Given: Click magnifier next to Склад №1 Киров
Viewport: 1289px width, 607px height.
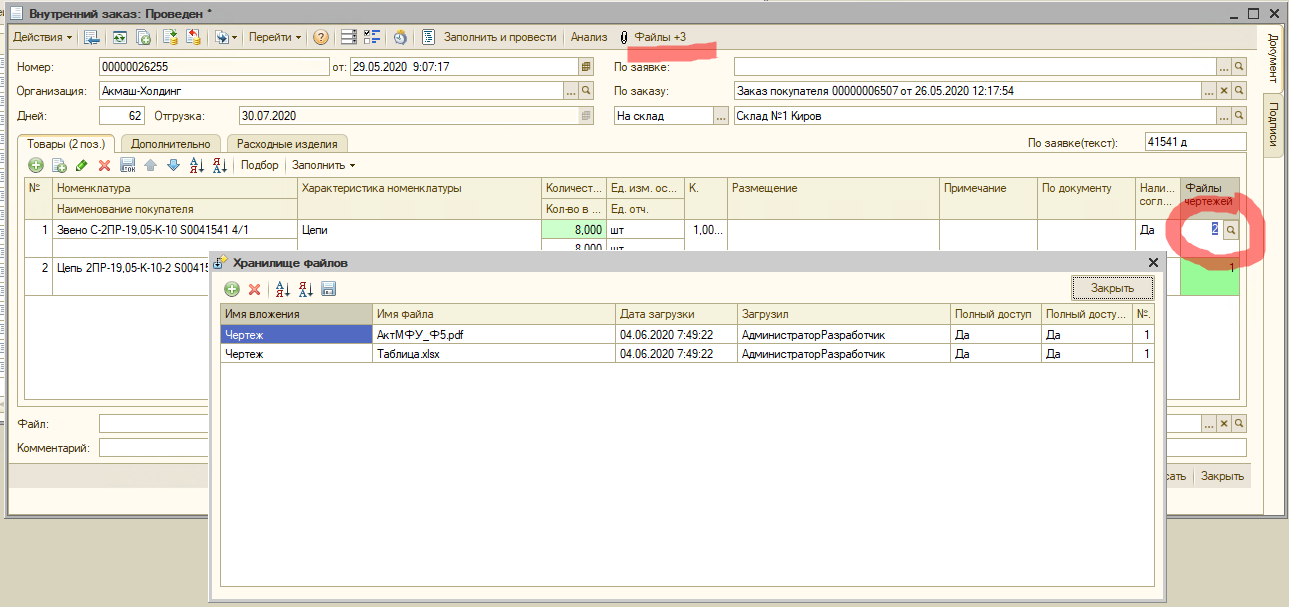Looking at the screenshot, I should (1239, 115).
